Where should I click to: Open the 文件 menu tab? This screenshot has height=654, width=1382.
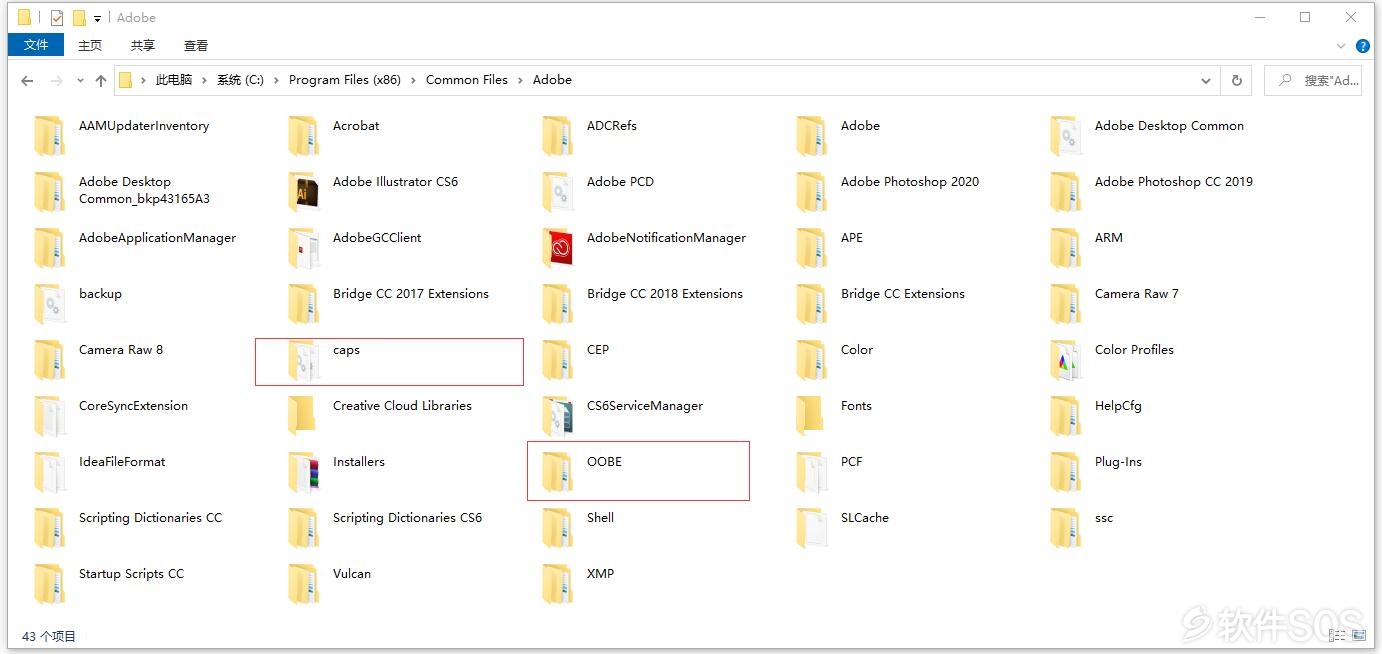point(36,45)
